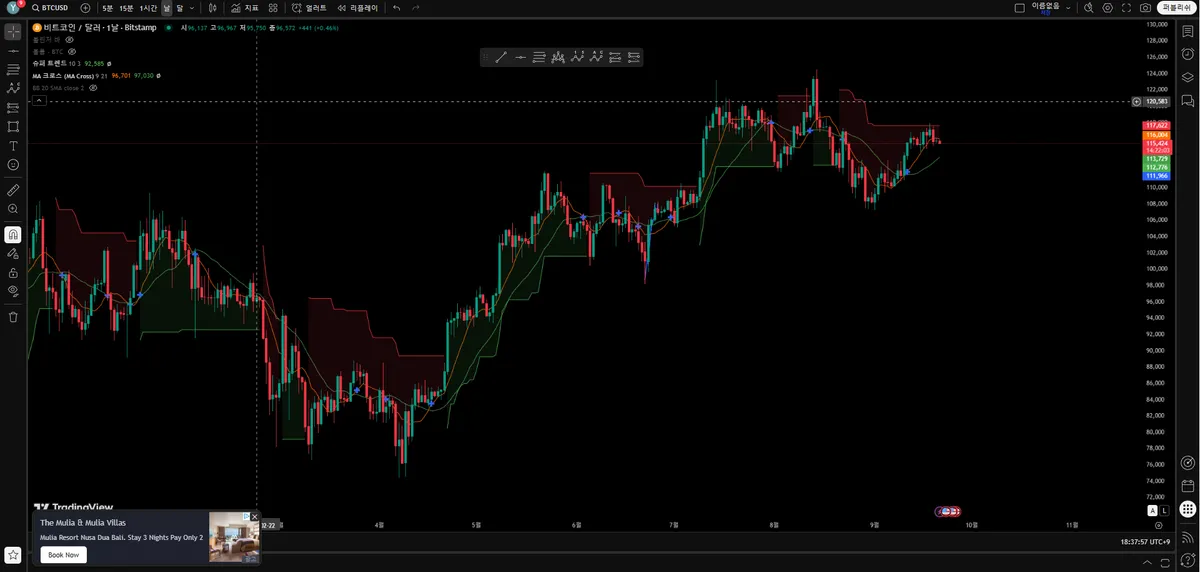The image size is (1200, 572).
Task: Open the Fibonacci and Gann tools
Action: coord(13,69)
